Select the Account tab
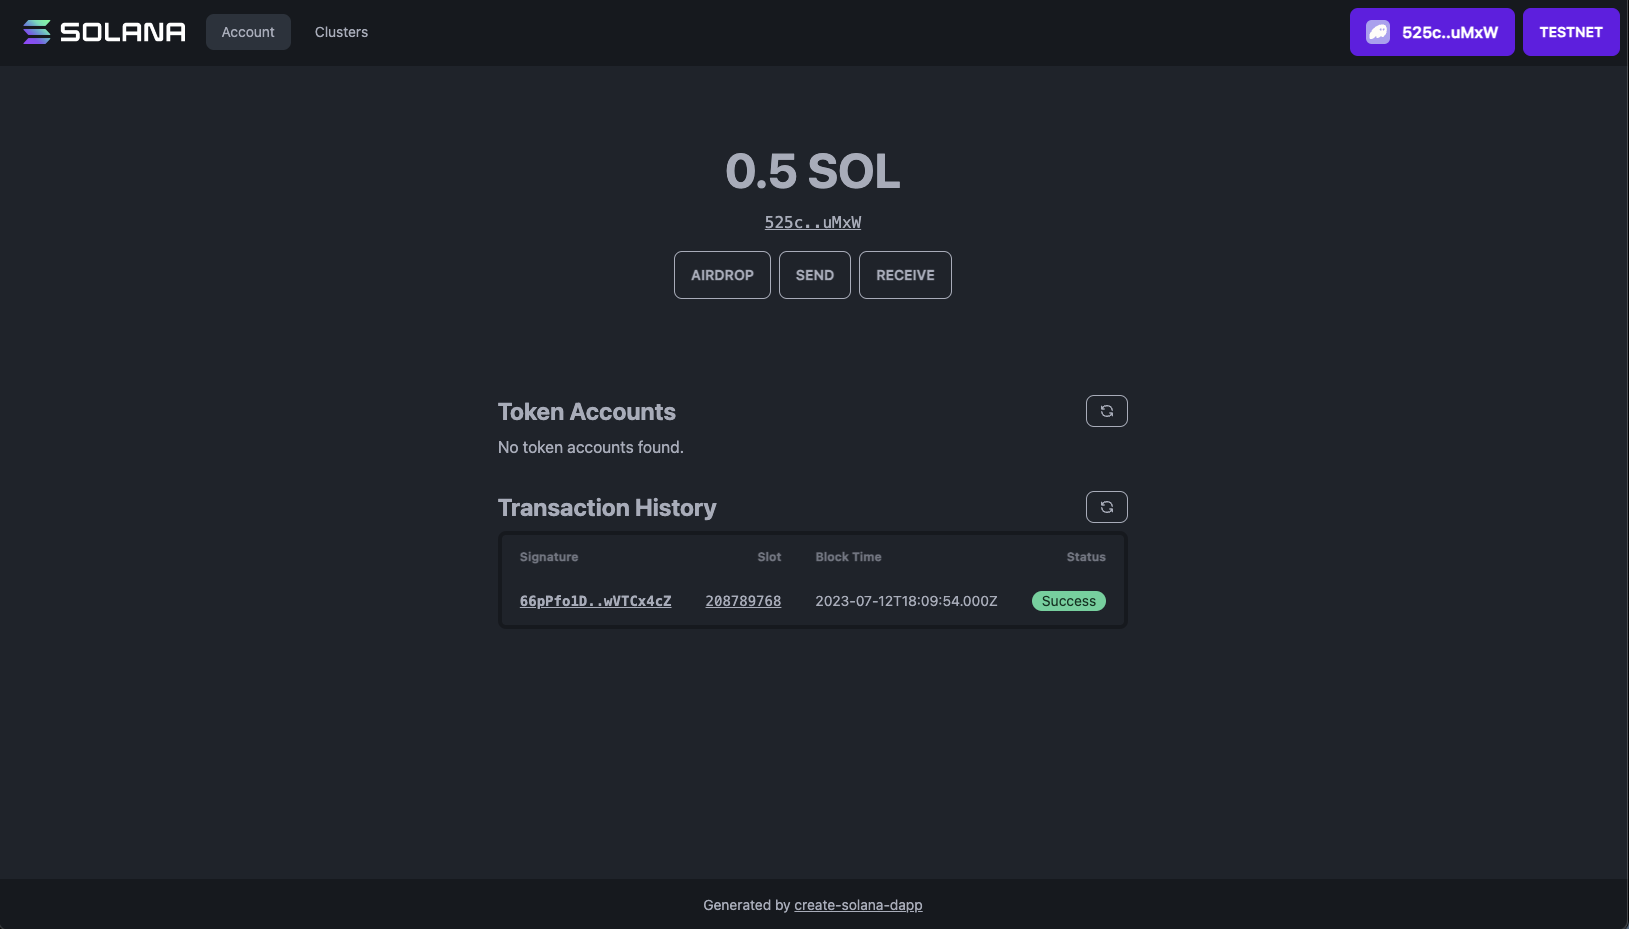Screen dimensions: 1629x929 (248, 31)
